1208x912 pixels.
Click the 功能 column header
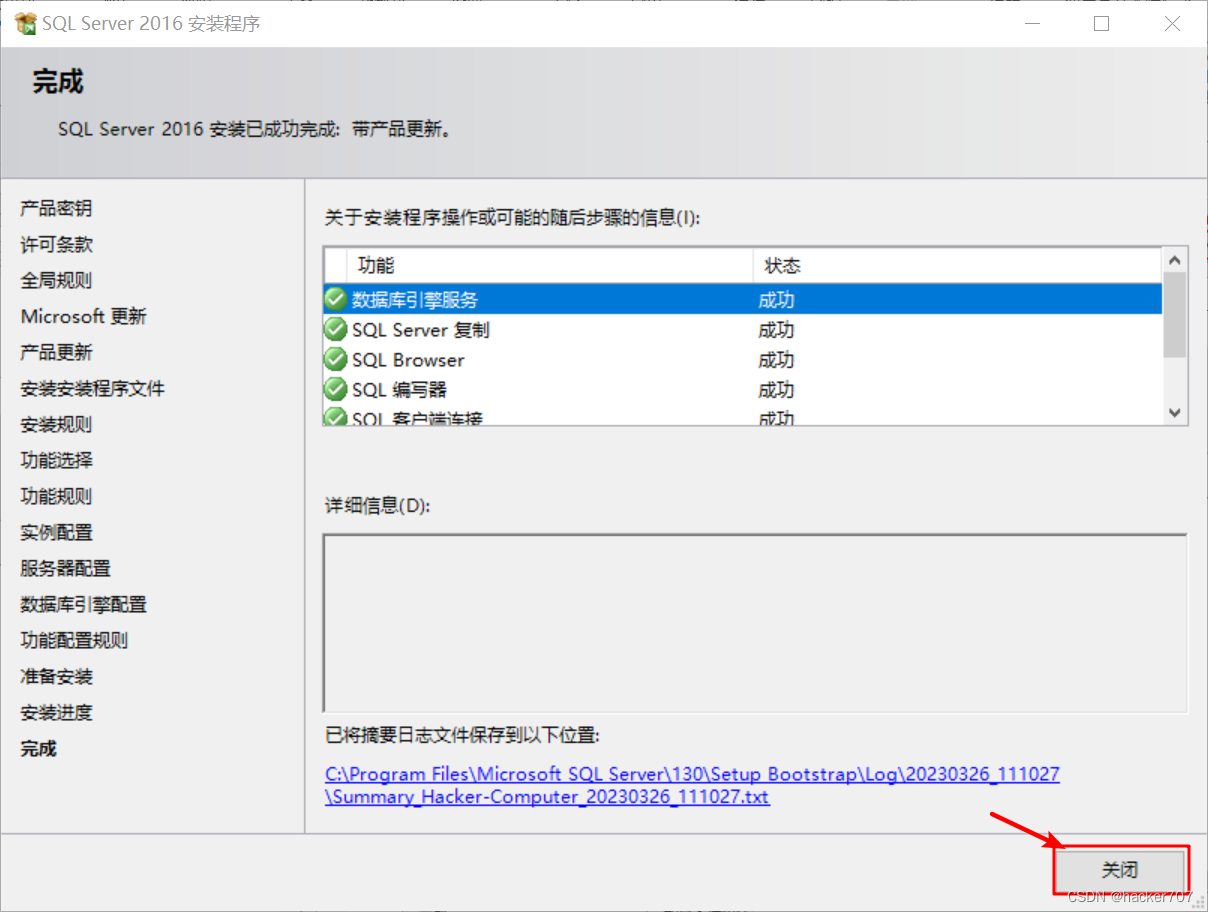tap(549, 265)
